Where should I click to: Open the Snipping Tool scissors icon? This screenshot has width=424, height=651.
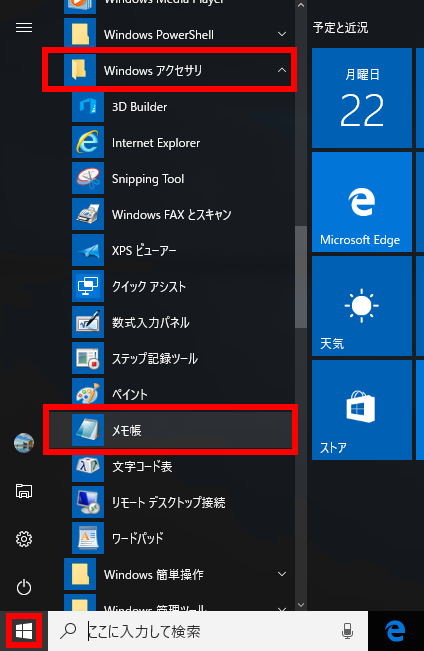tap(88, 179)
